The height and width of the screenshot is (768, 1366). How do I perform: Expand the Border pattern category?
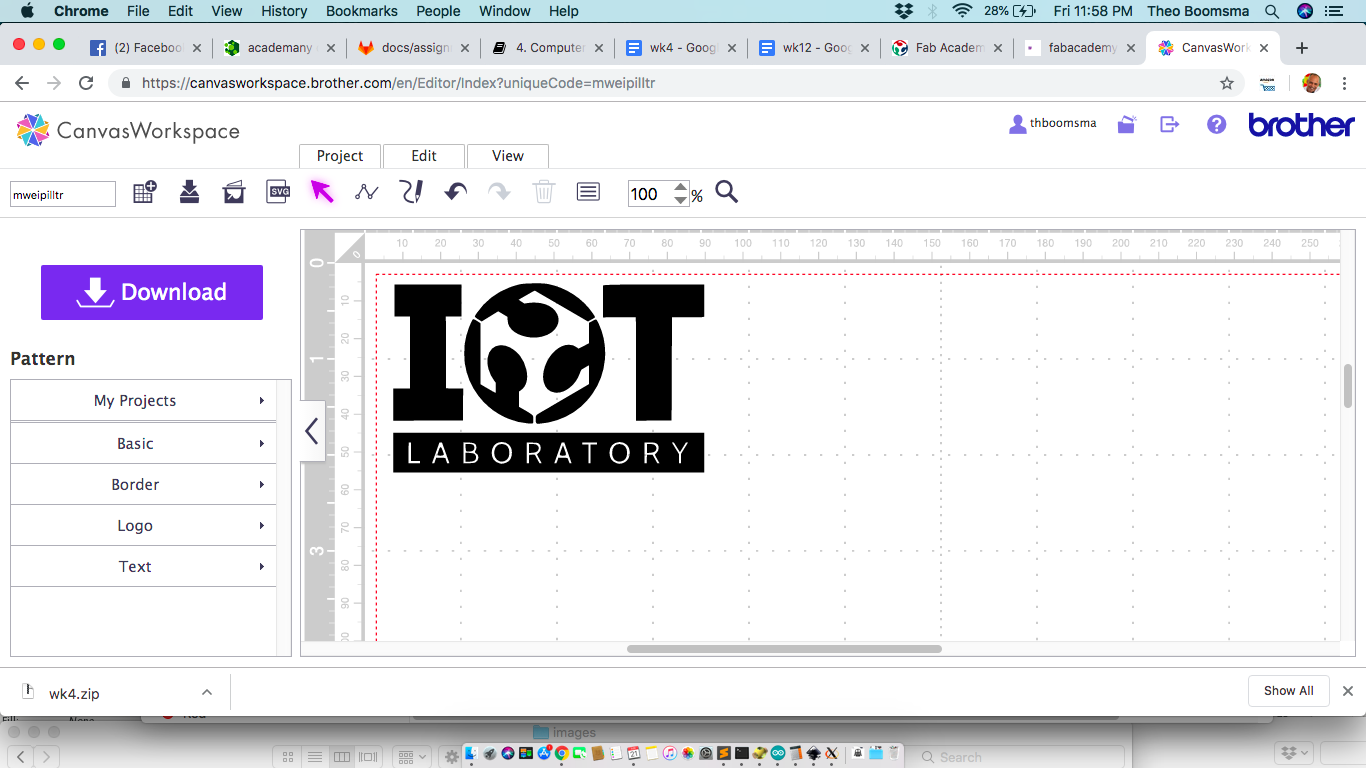coord(143,484)
